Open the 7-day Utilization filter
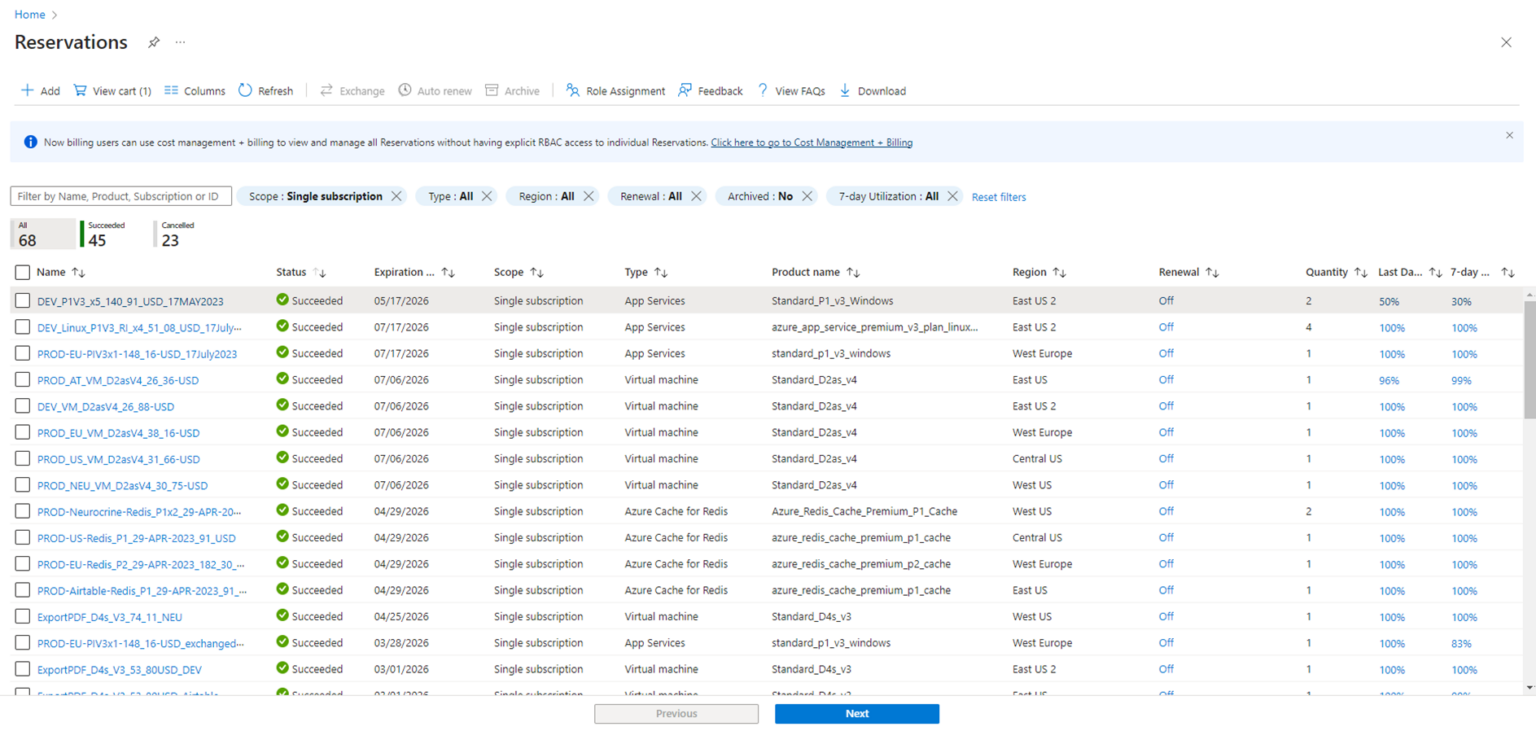Screen dimensions: 1536x731 886,196
